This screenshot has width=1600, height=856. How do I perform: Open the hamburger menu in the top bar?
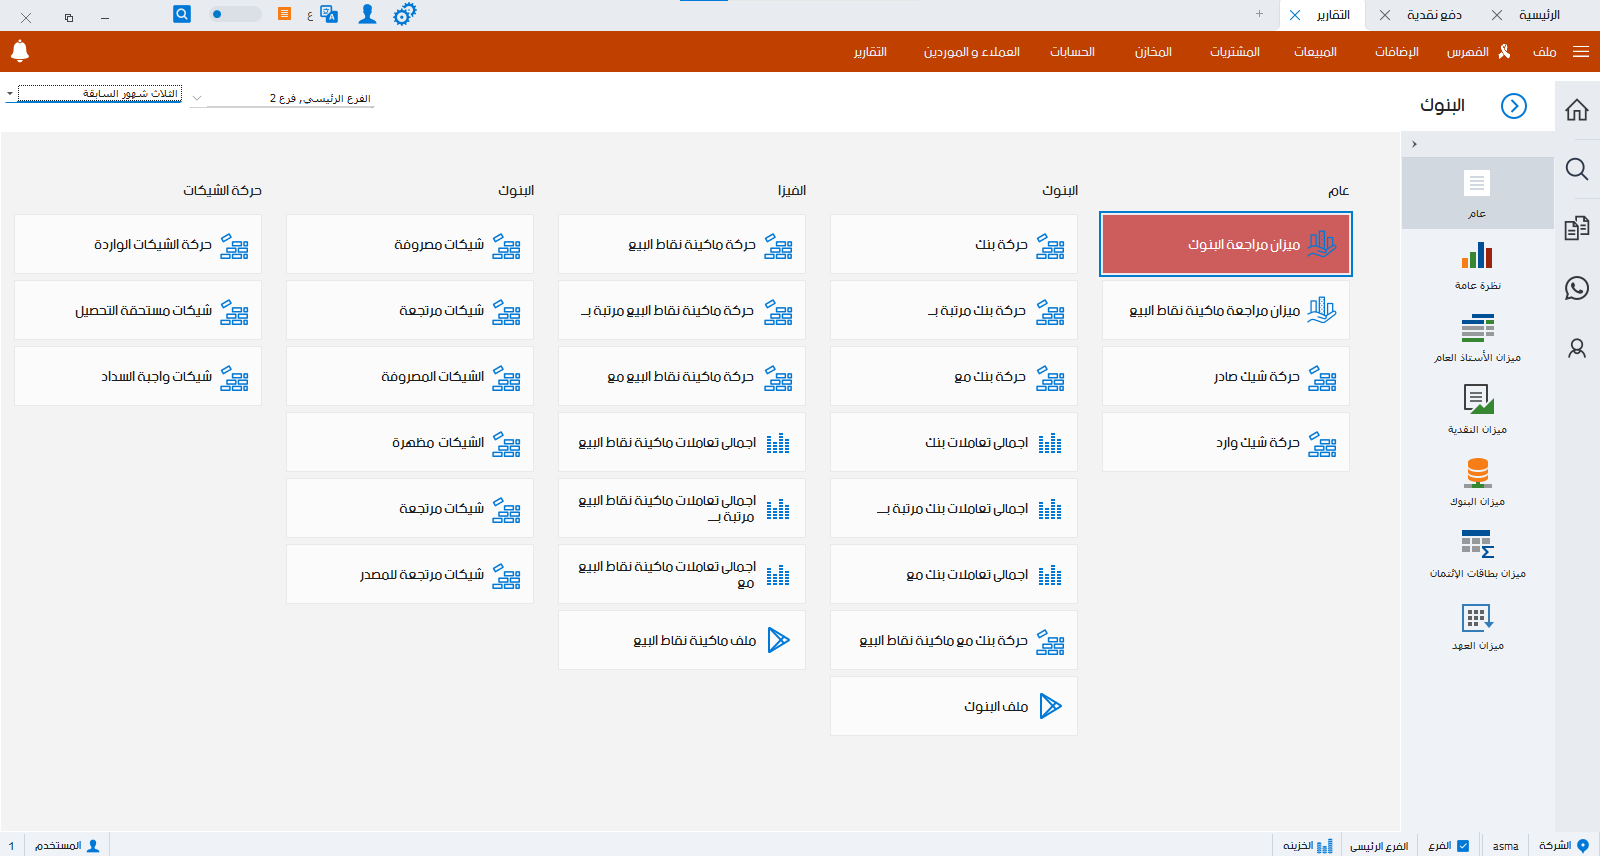[1581, 52]
